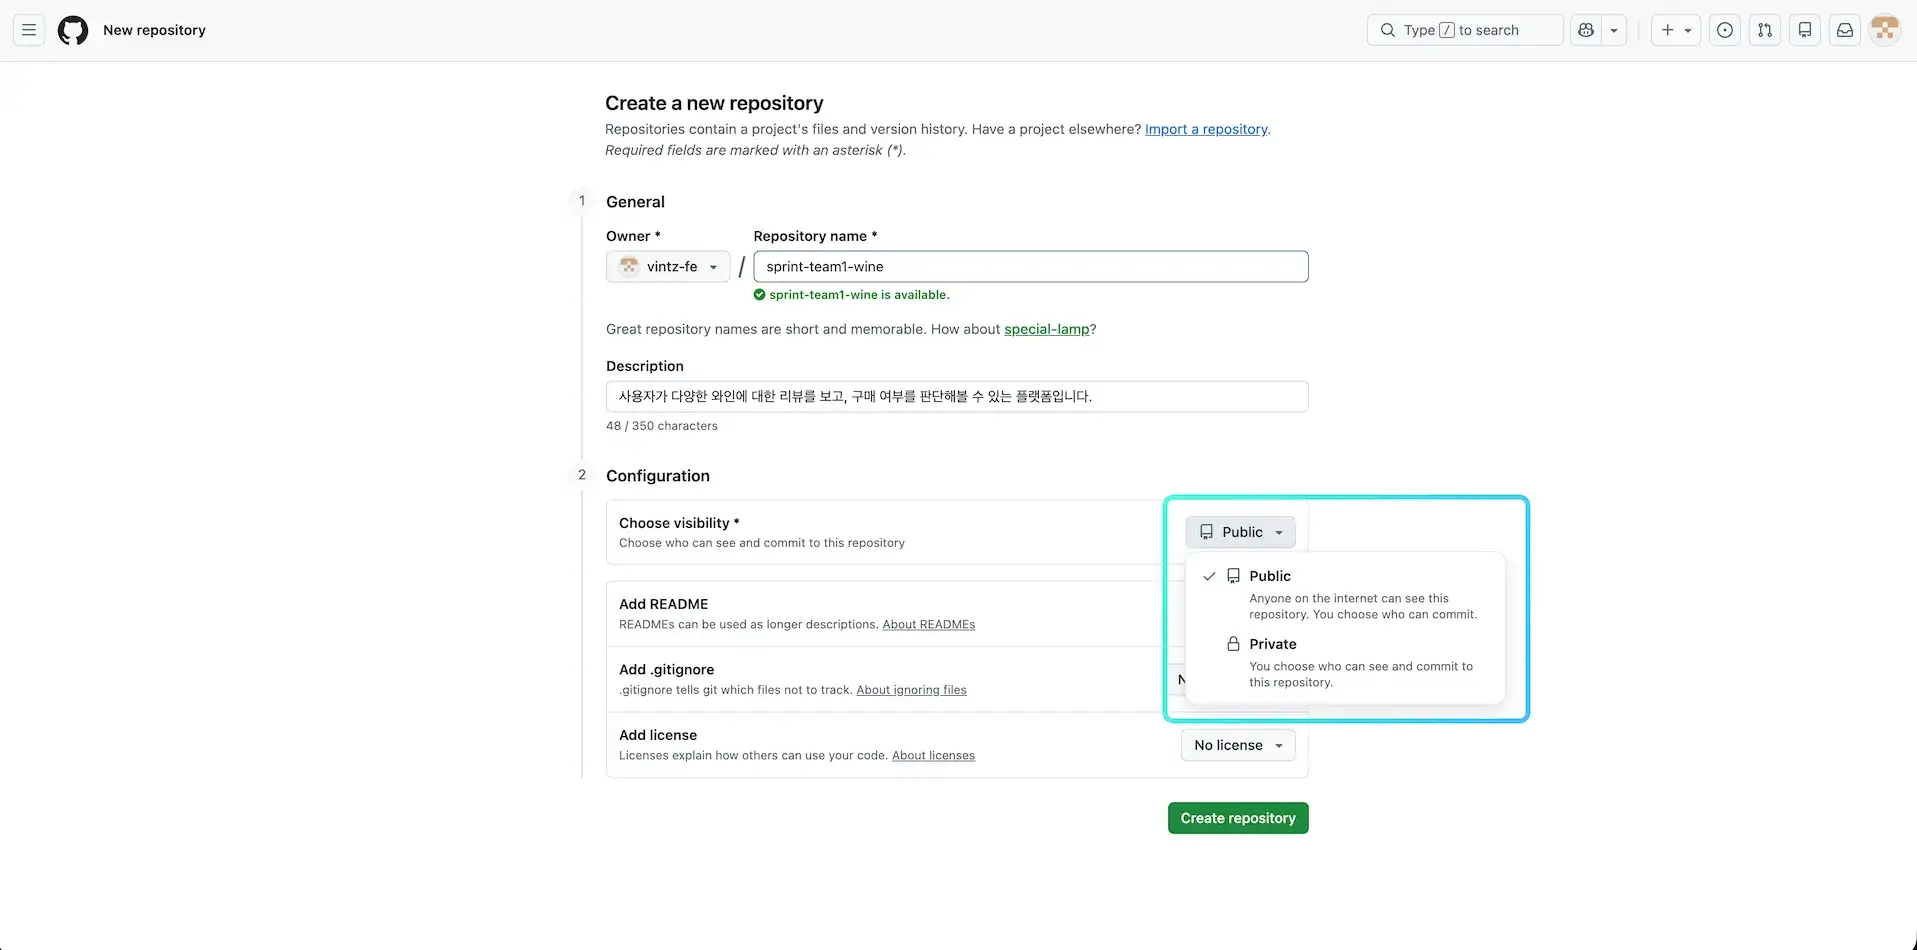Click the 'Create a new repository' heading
Screen dimensions: 1917x950
(x=714, y=103)
